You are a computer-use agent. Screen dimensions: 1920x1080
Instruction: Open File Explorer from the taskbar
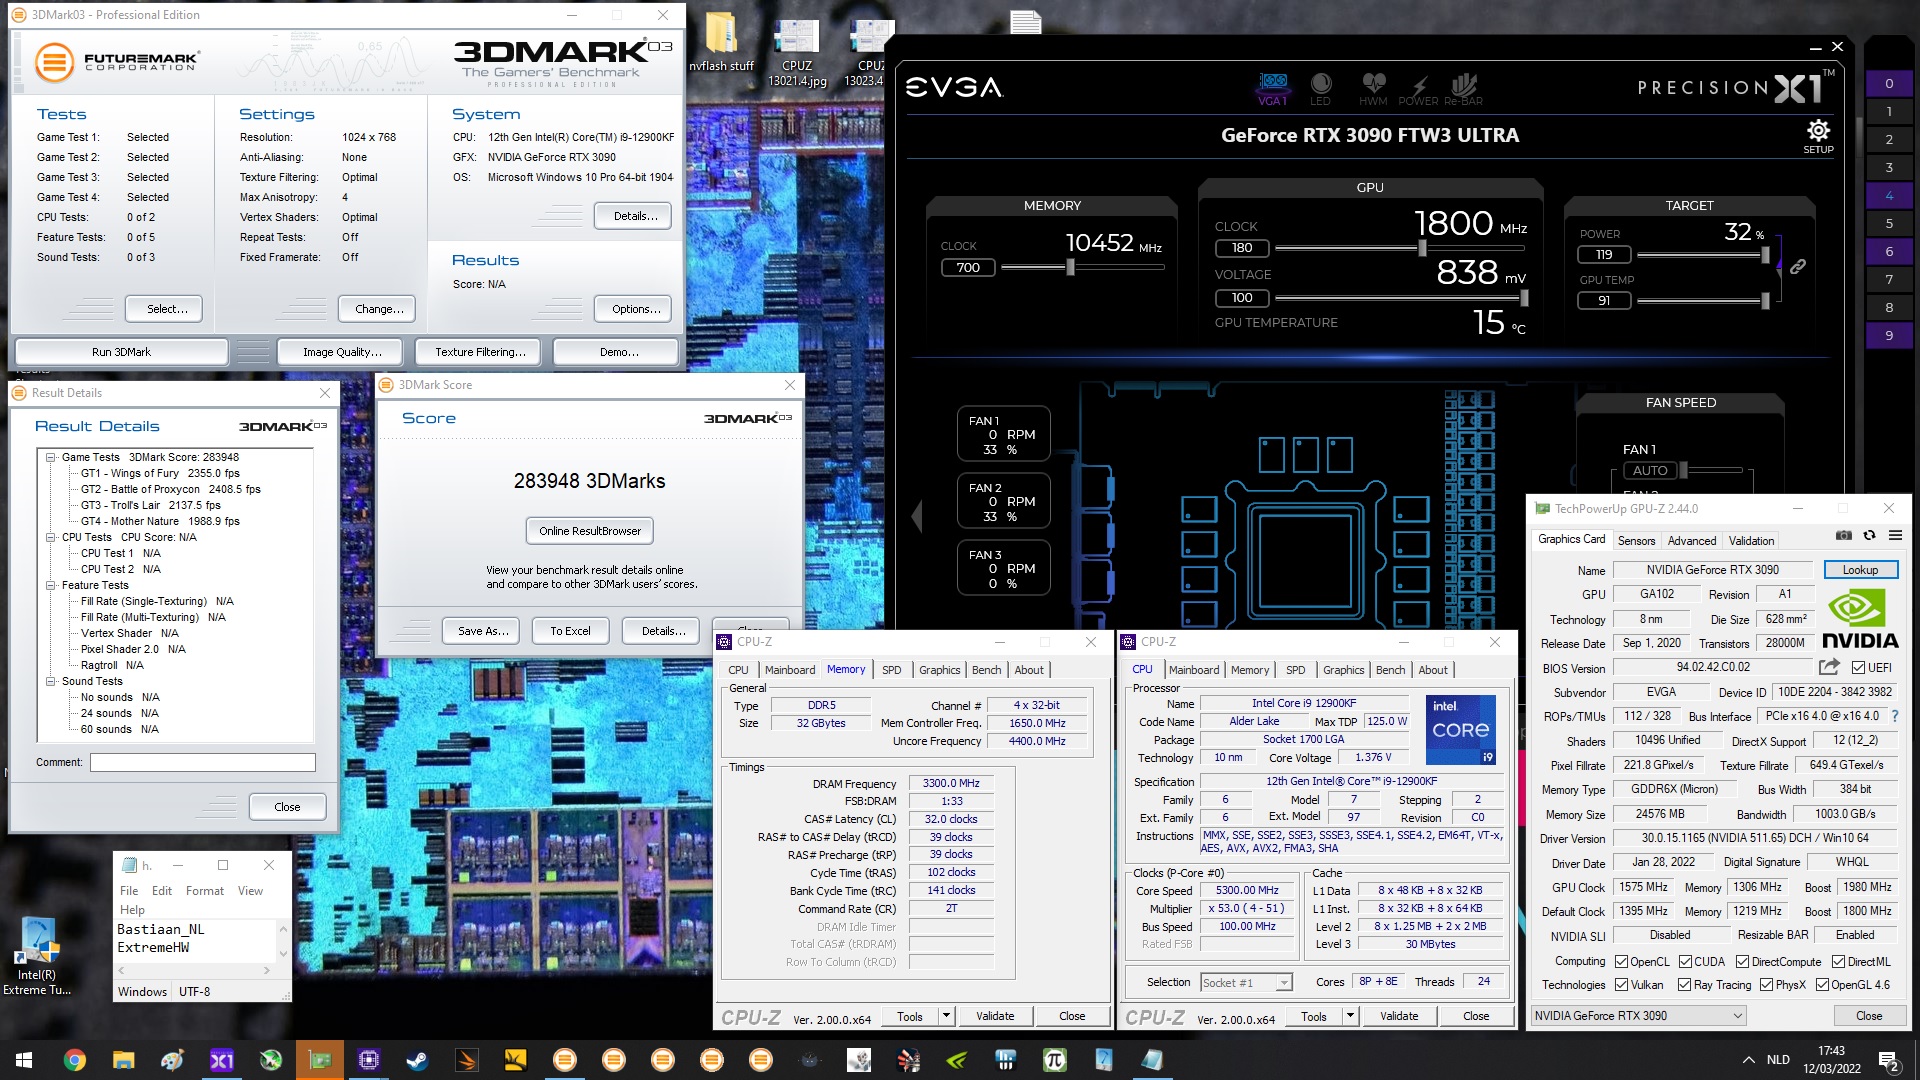123,1060
